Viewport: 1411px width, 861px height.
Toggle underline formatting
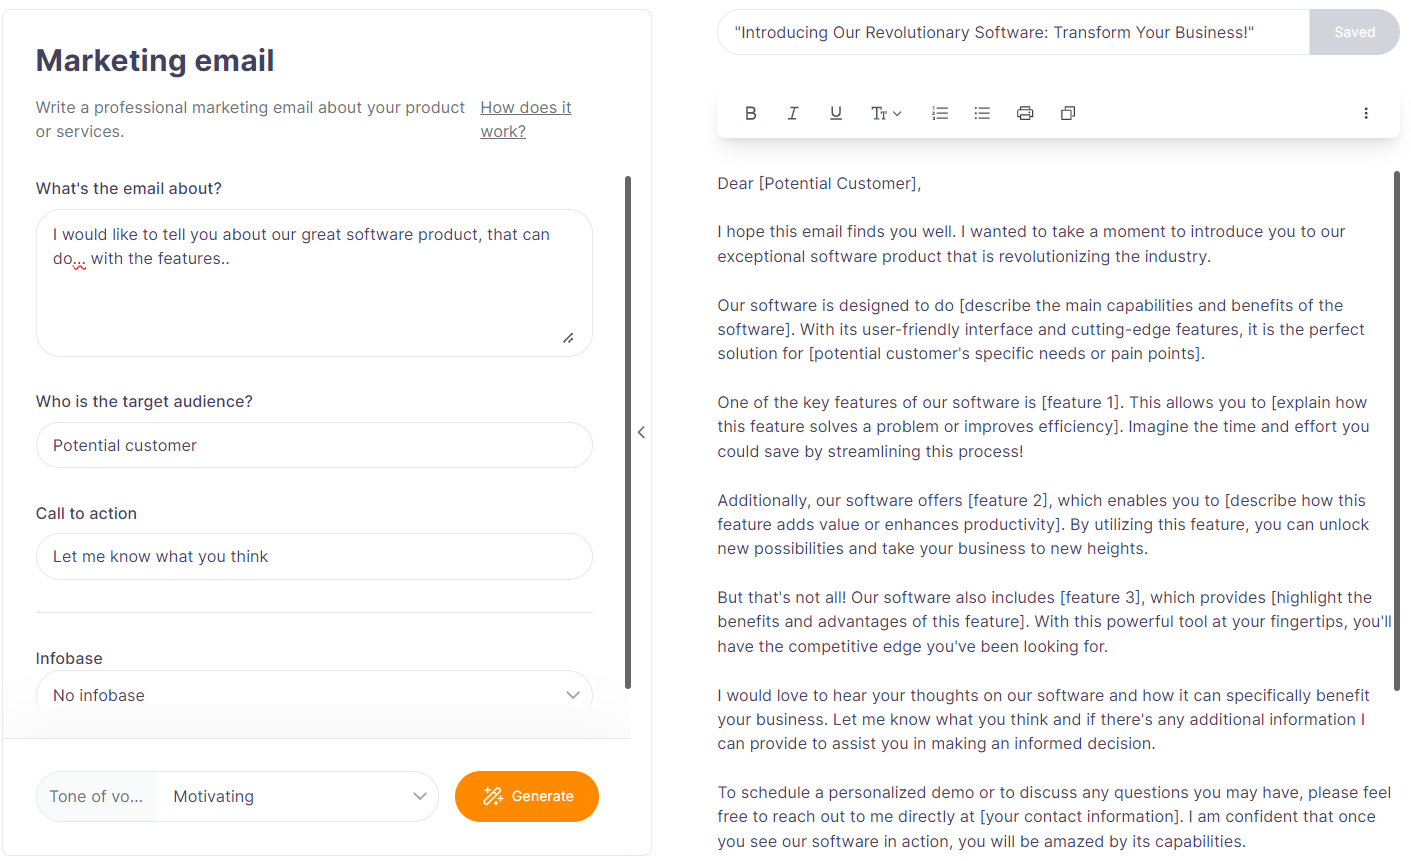[835, 112]
